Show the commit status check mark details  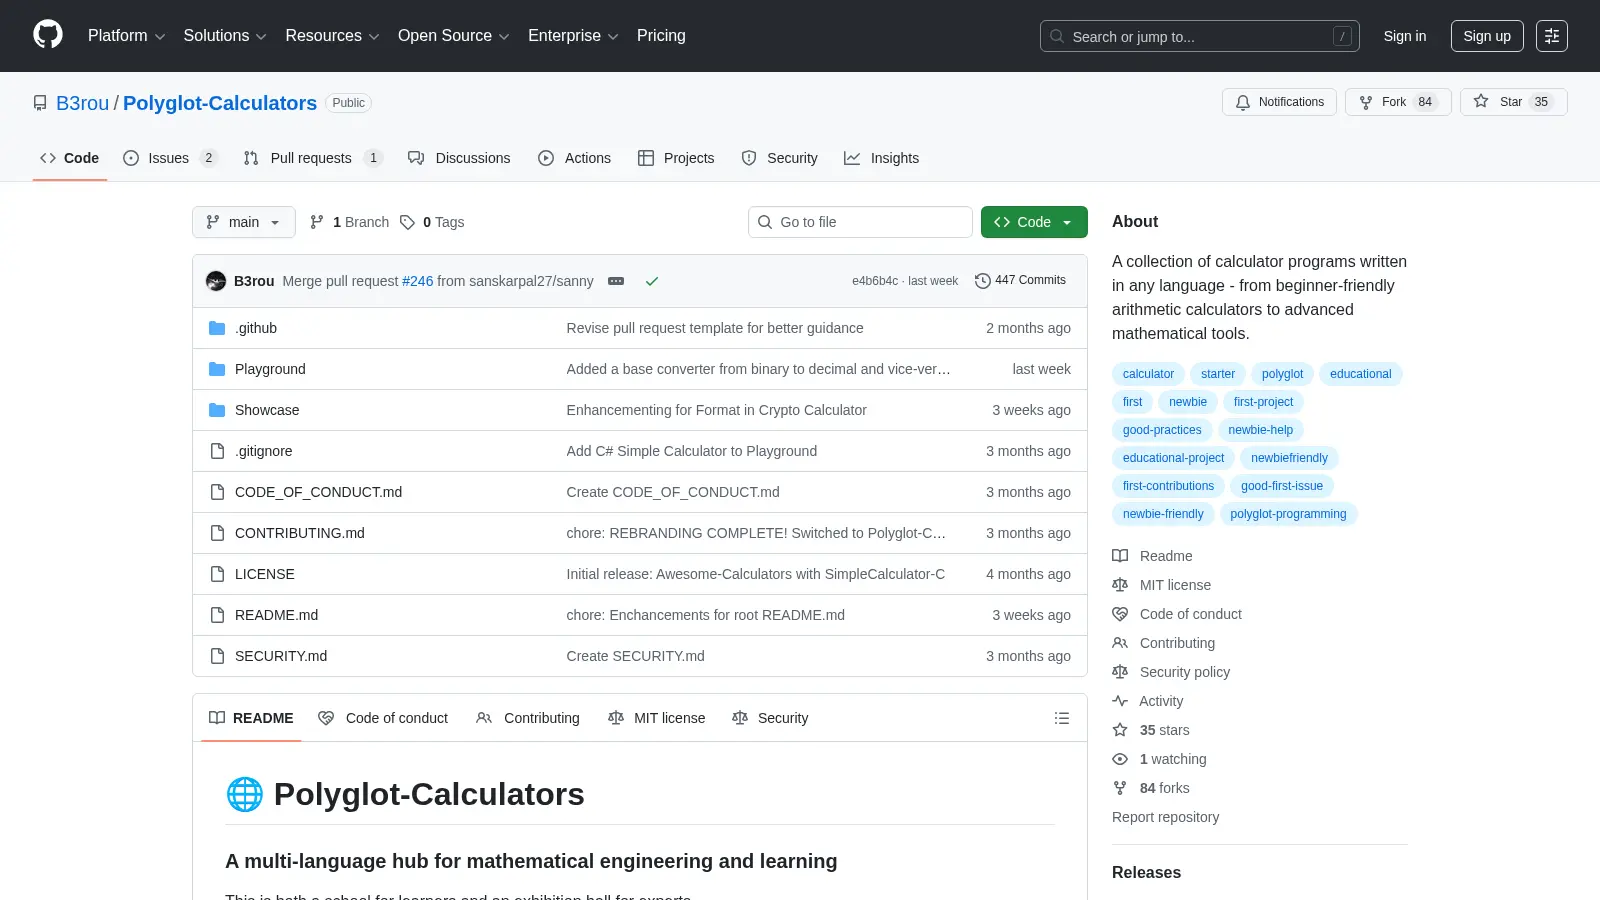[652, 281]
